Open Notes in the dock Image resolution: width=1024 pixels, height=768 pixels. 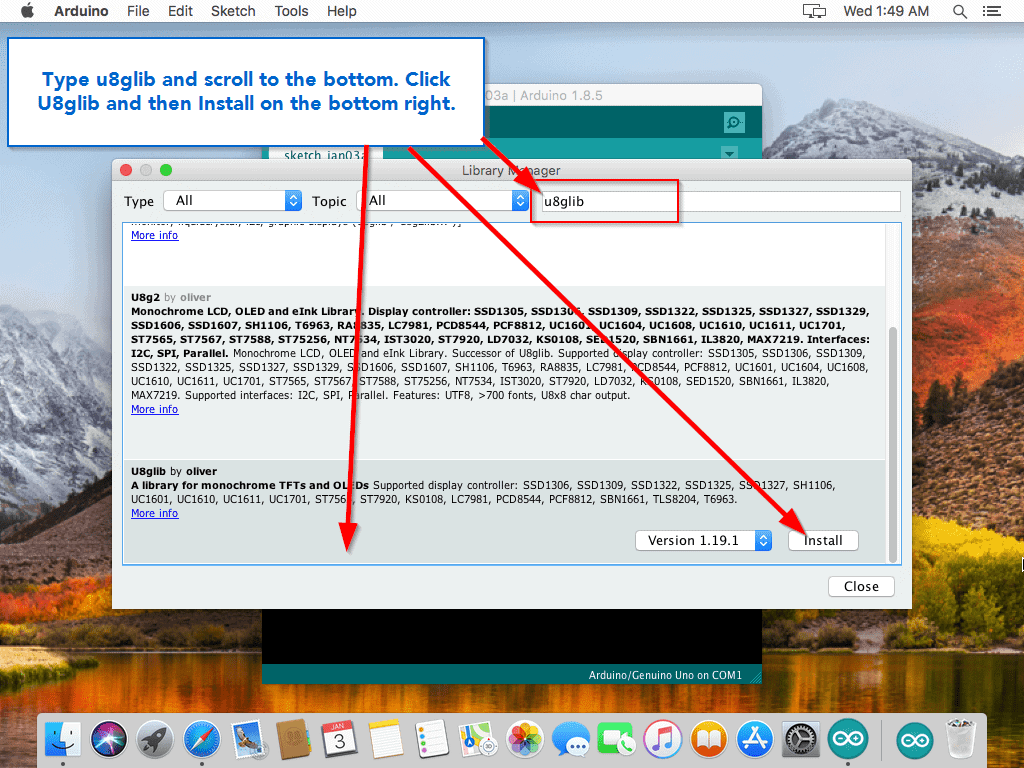385,740
